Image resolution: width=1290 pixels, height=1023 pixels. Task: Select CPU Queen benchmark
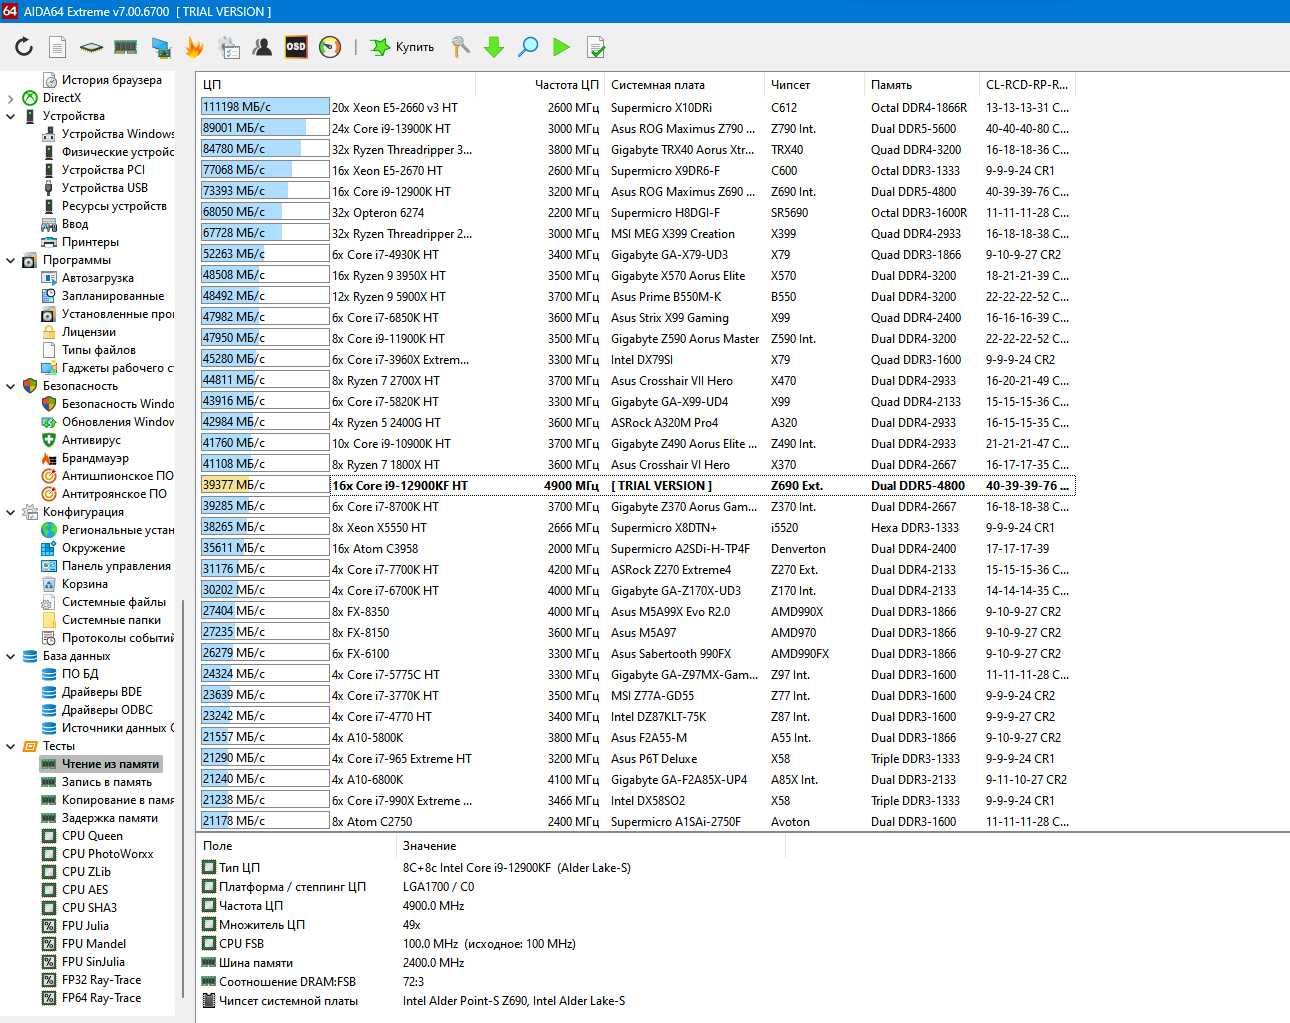point(92,836)
